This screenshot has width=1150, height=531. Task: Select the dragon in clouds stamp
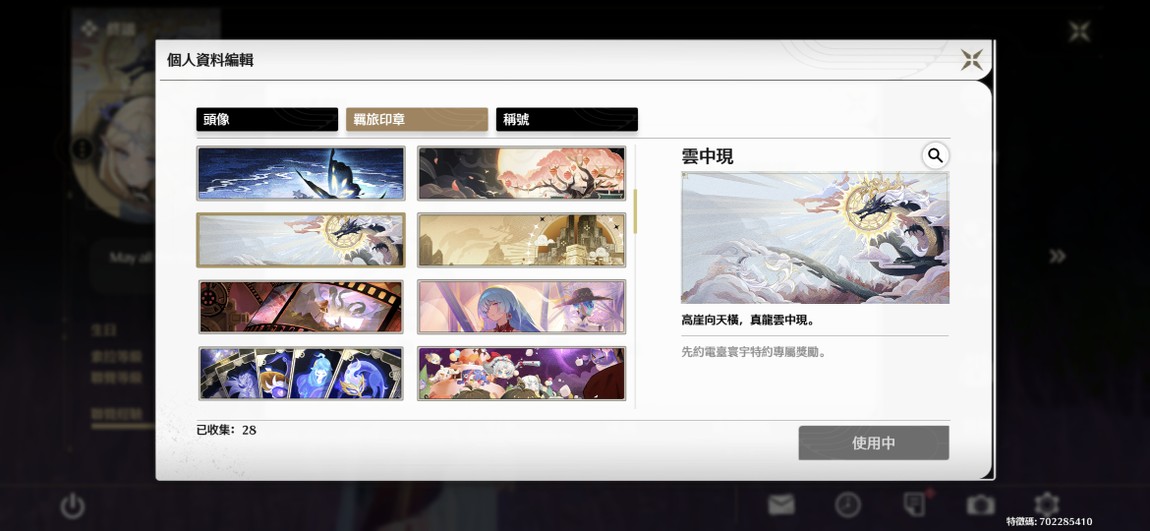point(301,240)
